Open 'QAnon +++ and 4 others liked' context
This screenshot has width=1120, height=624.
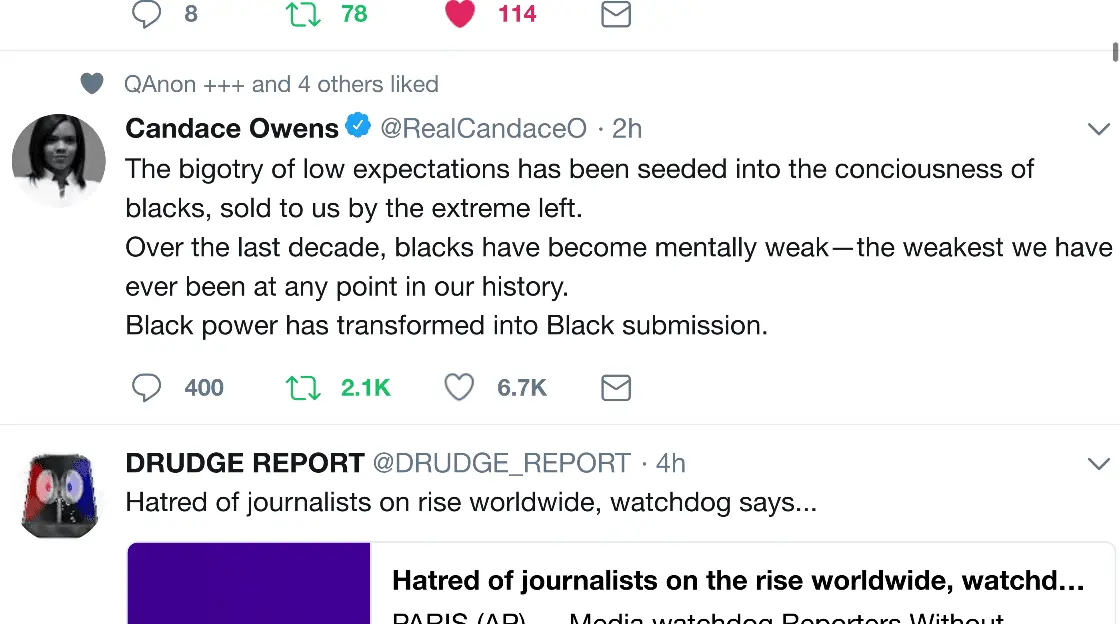[x=281, y=84]
